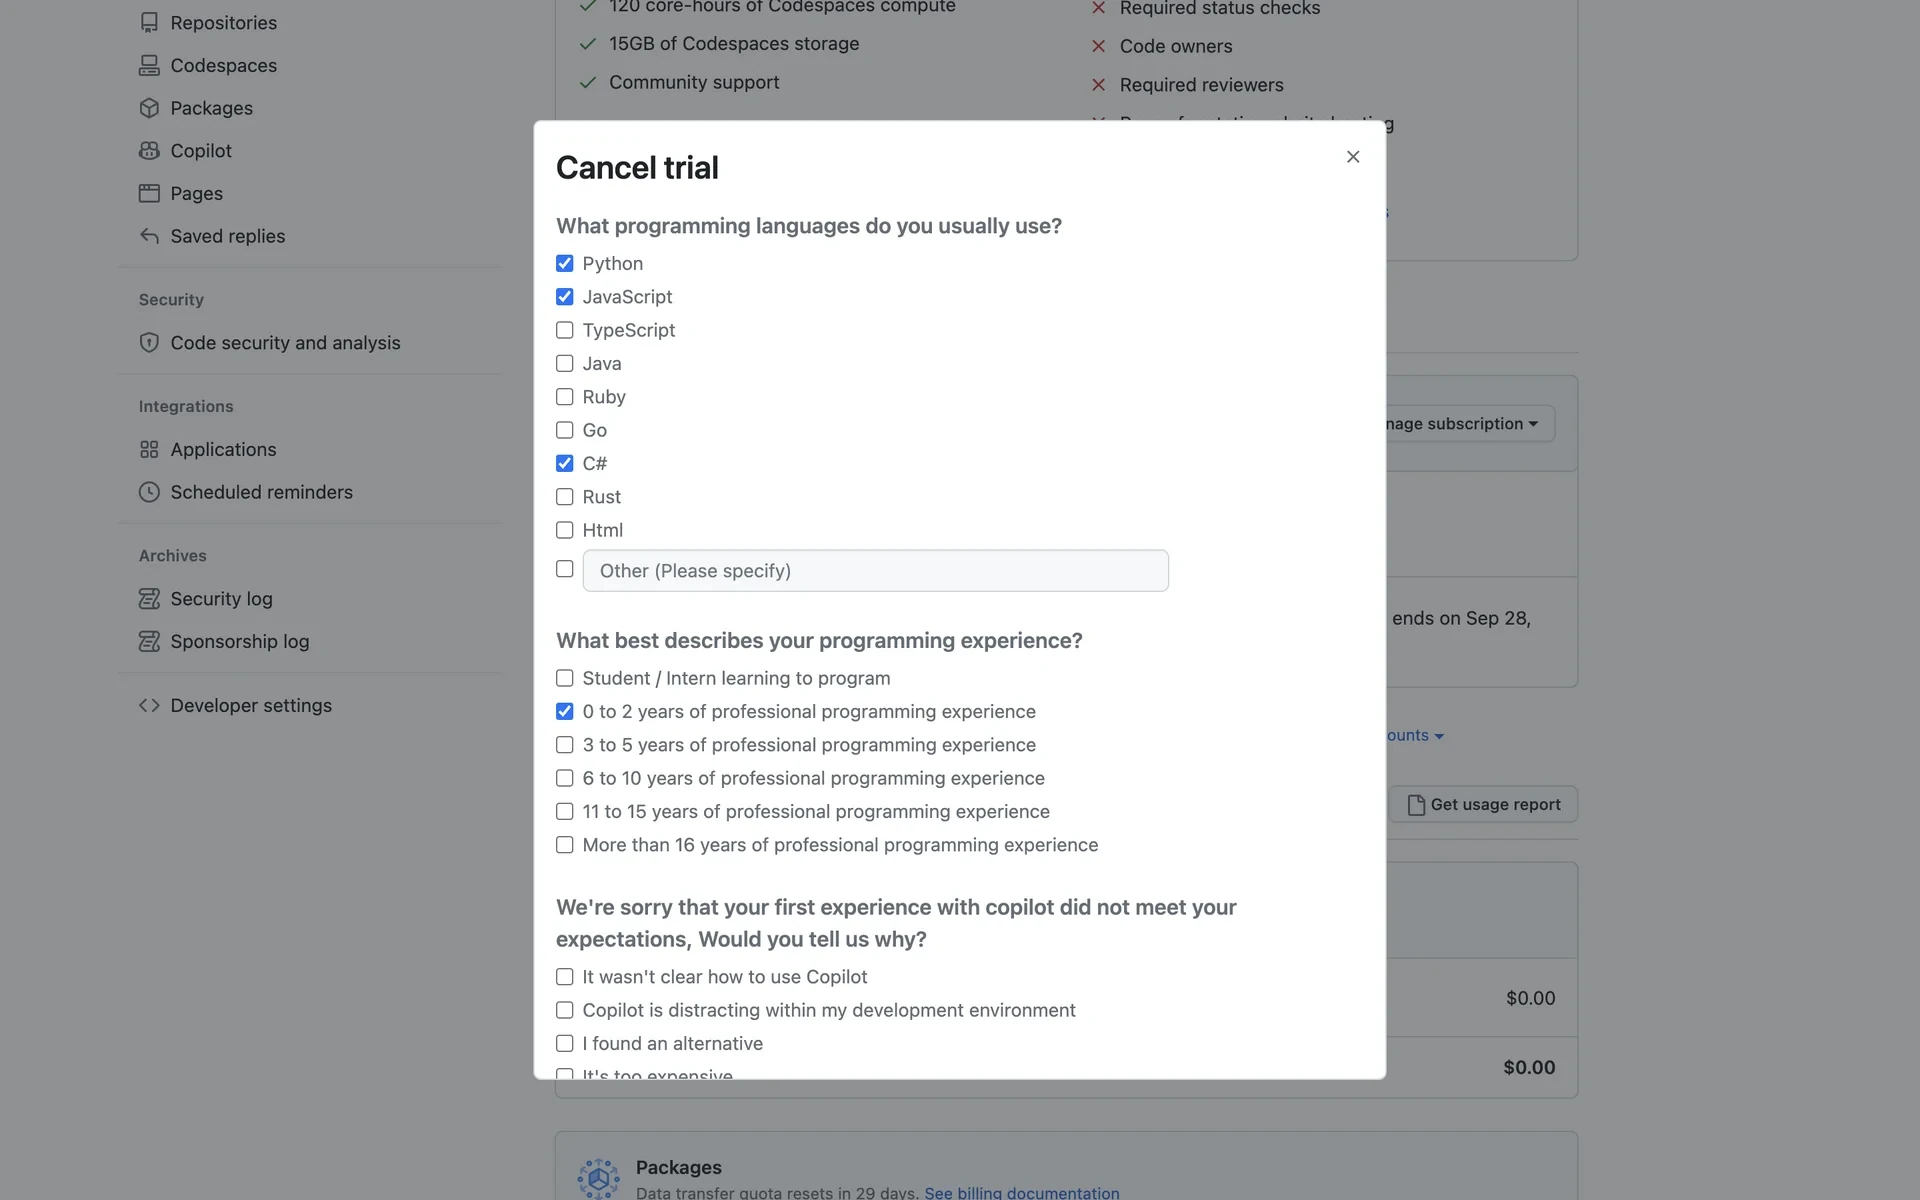Screen dimensions: 1920x1200
Task: Click the Codespaces icon in sidebar
Action: [x=149, y=65]
